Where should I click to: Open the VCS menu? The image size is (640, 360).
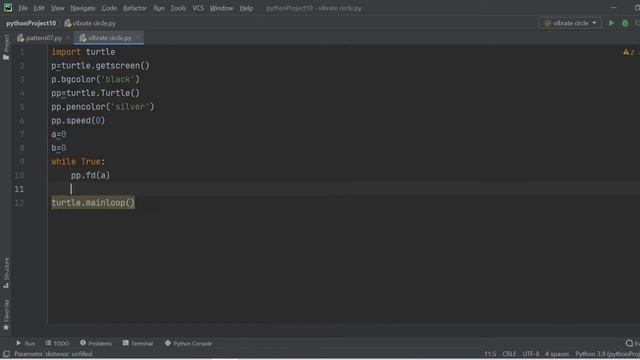198,8
